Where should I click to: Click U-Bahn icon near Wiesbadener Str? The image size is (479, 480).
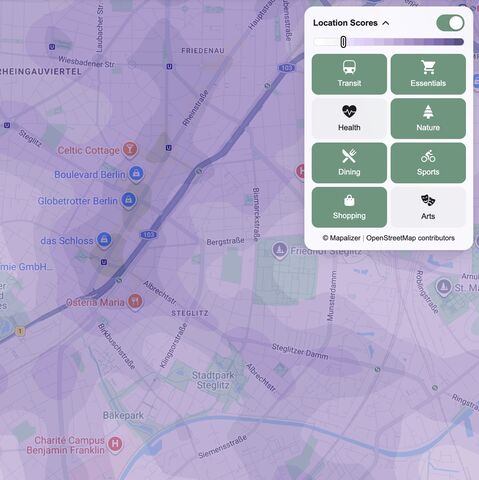tap(52, 47)
